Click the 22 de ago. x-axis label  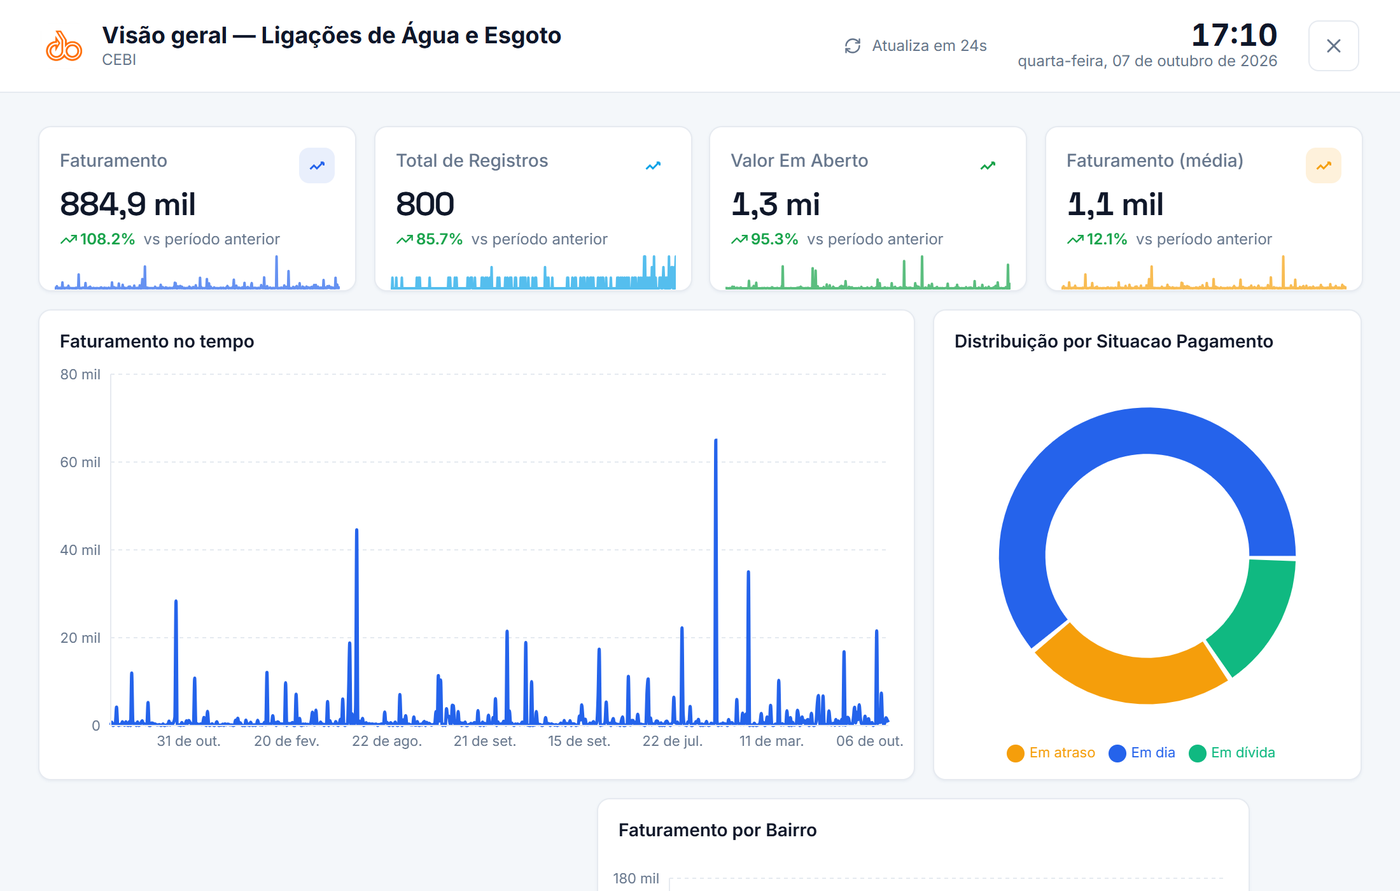387,742
